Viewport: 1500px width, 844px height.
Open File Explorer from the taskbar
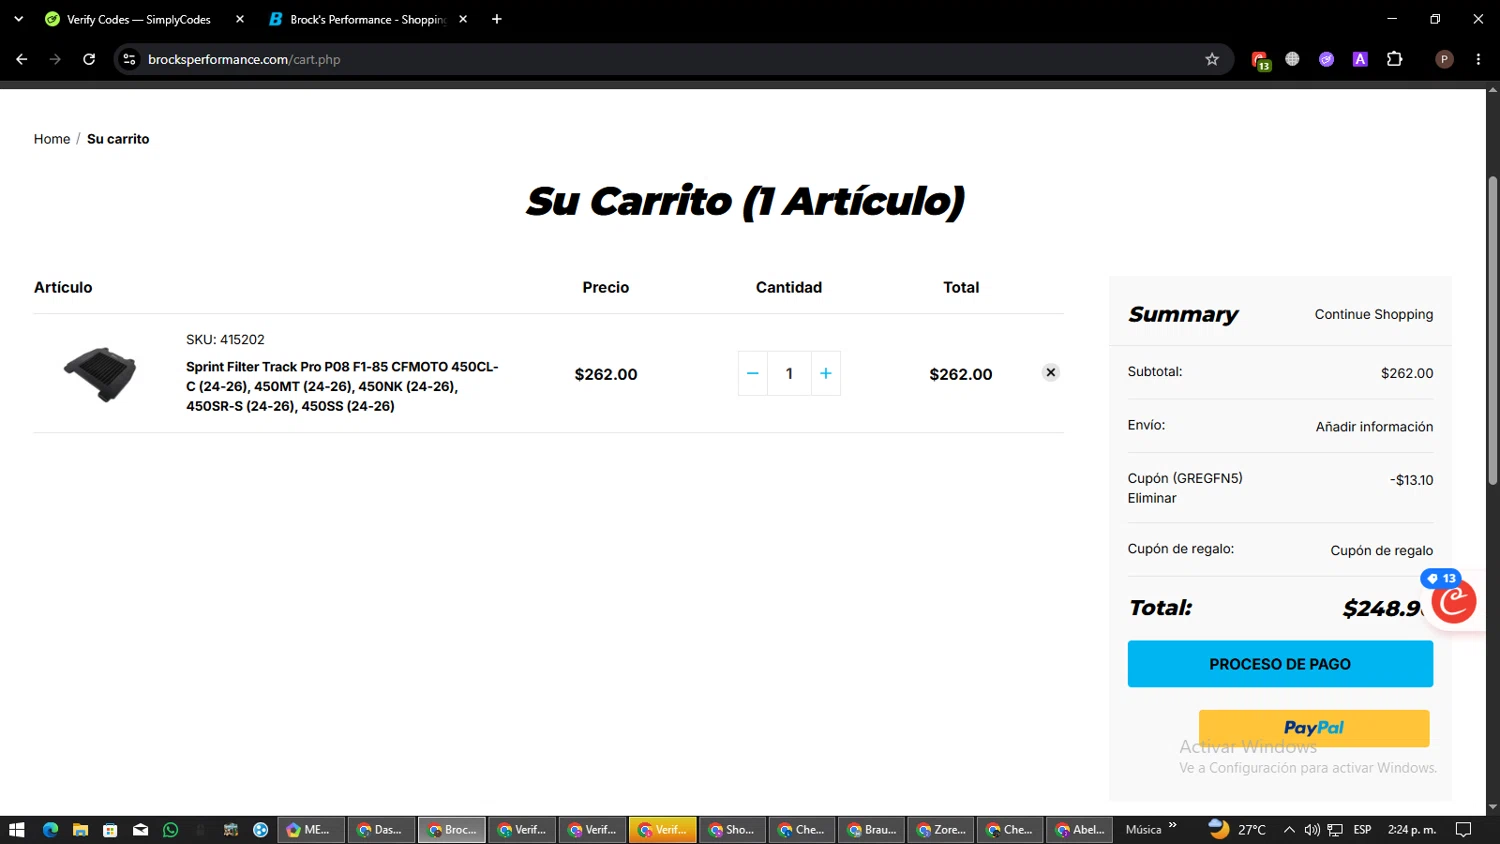[80, 830]
